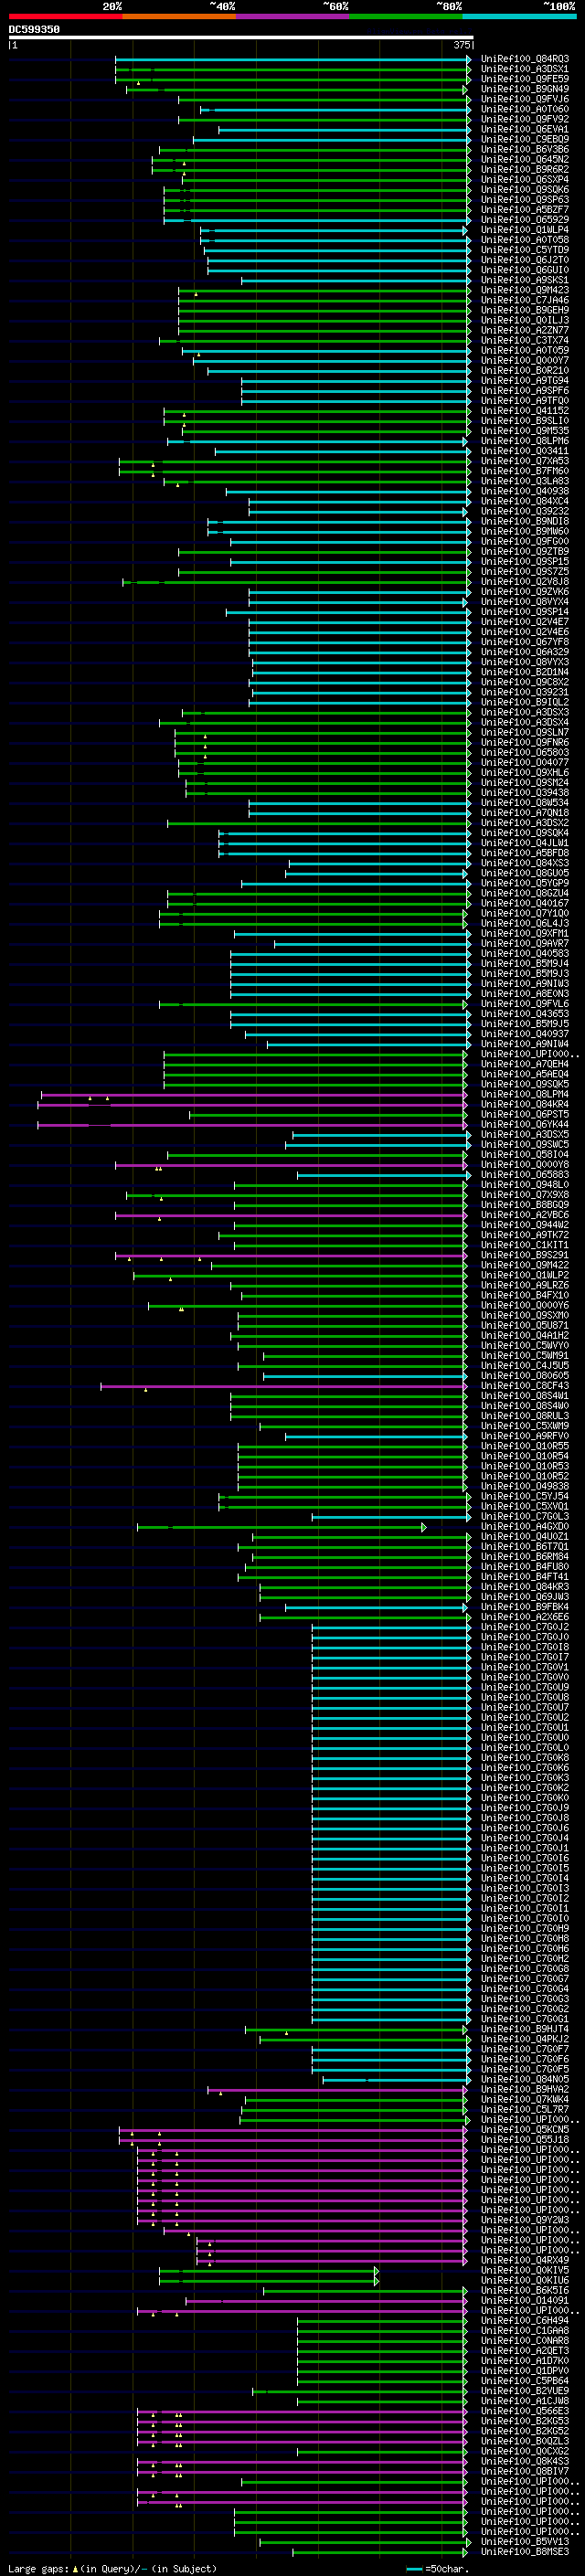
Task: Select the UniRef100_Q6GUI0 label
Action: coord(525,270)
